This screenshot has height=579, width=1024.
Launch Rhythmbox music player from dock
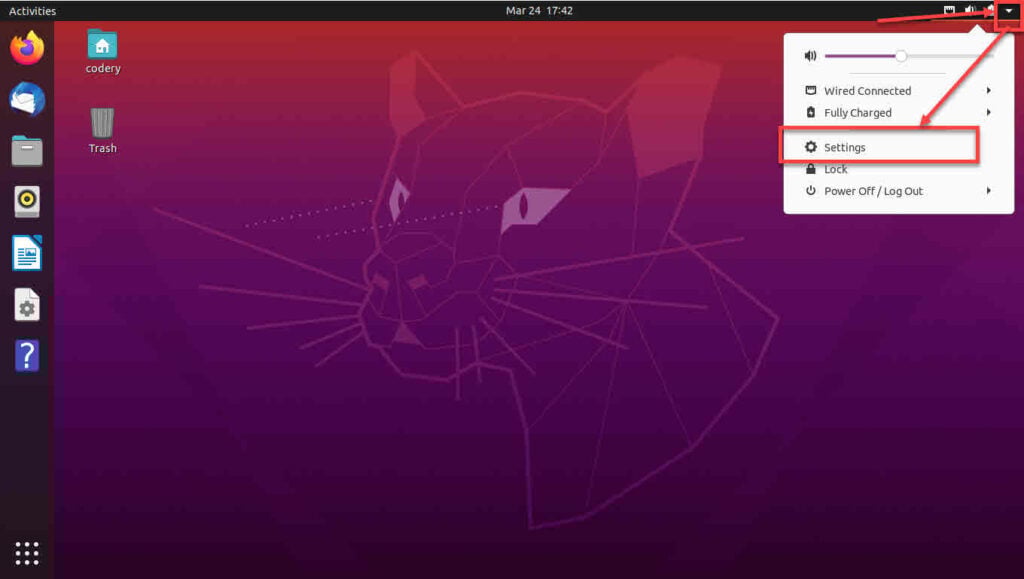27,201
